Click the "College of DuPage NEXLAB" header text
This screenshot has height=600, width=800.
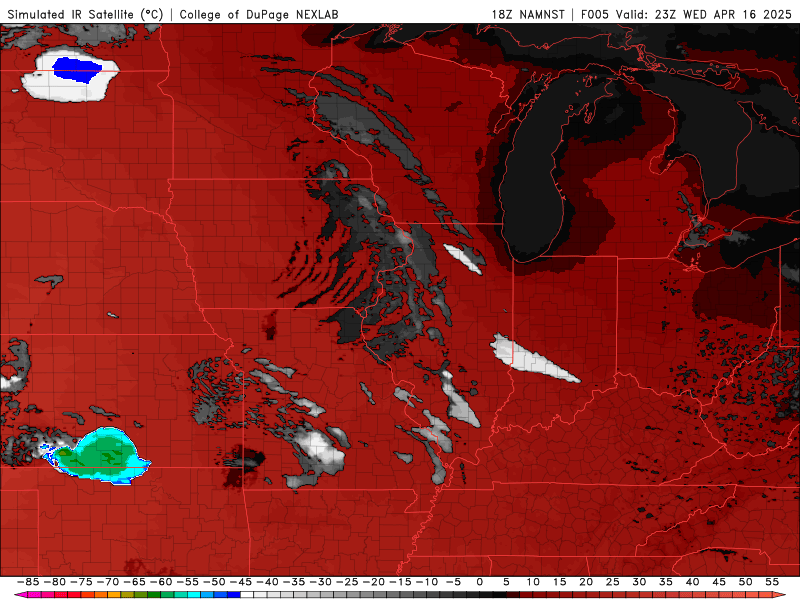(x=259, y=14)
